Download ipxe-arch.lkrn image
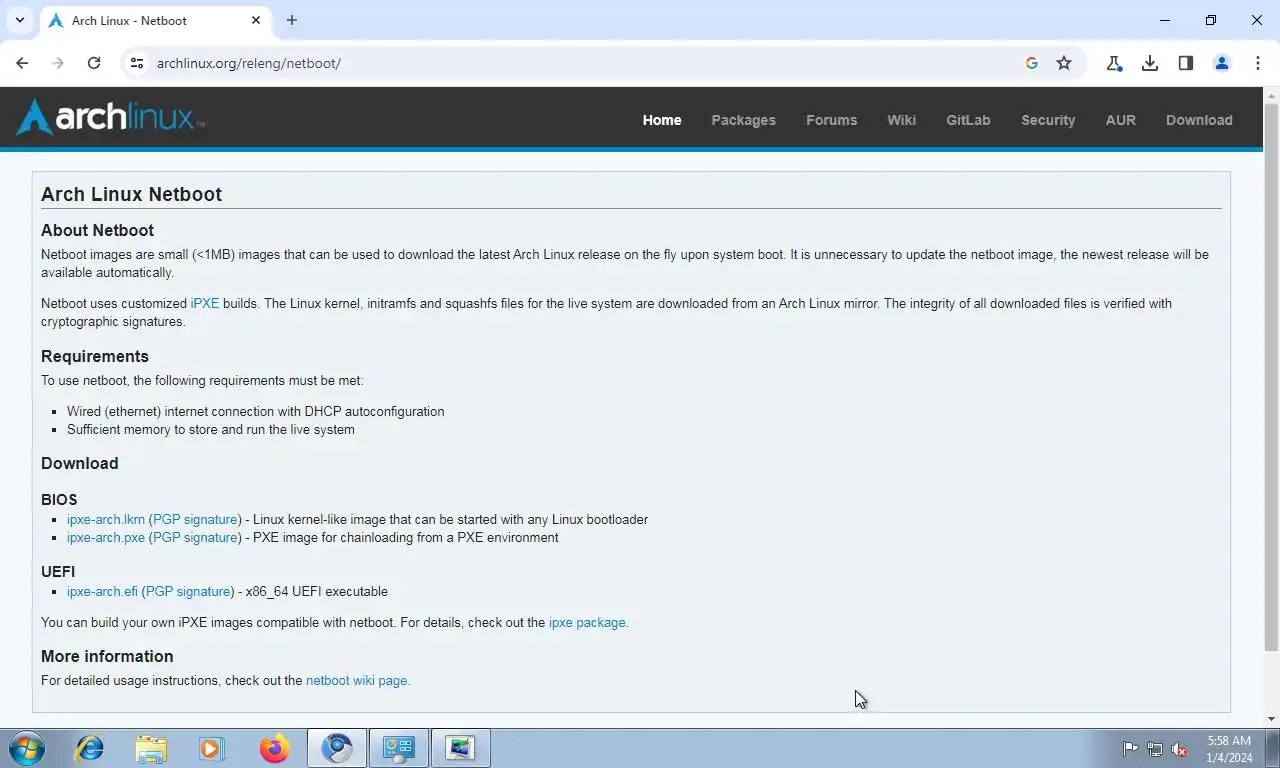Screen dimensions: 1280x768 tap(106, 519)
